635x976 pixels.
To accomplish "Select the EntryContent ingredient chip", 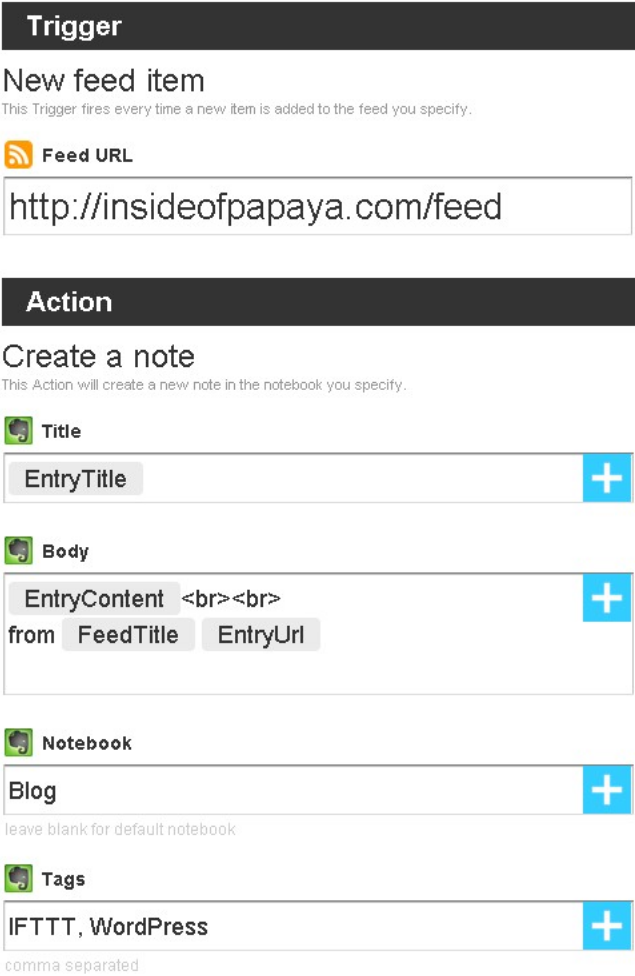I will 94,599.
